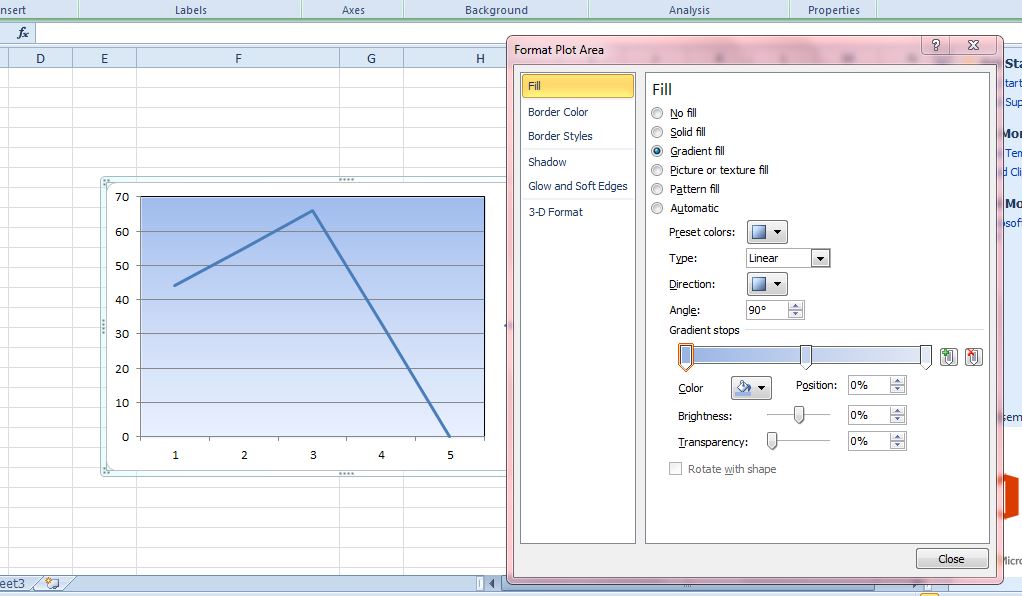Click the Brightness slider handle

point(799,414)
